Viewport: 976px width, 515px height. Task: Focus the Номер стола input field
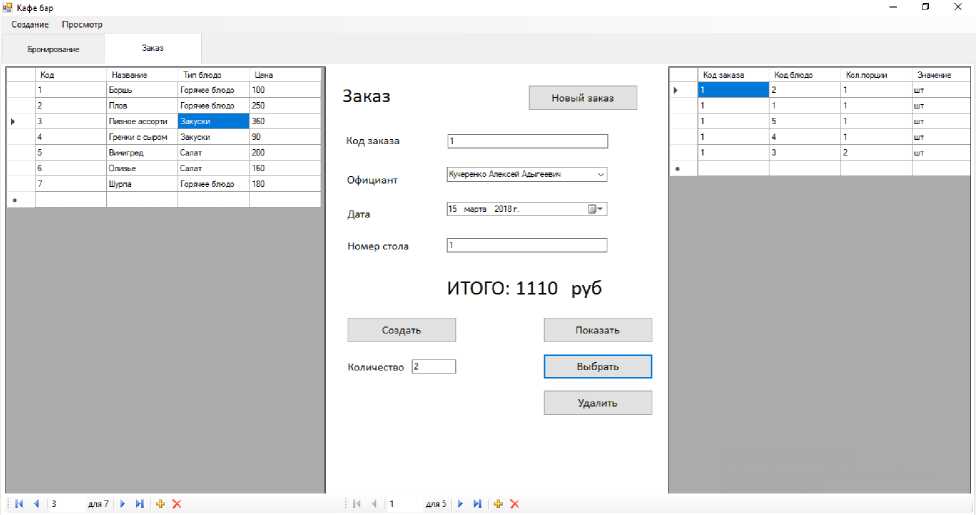pyautogui.click(x=527, y=245)
